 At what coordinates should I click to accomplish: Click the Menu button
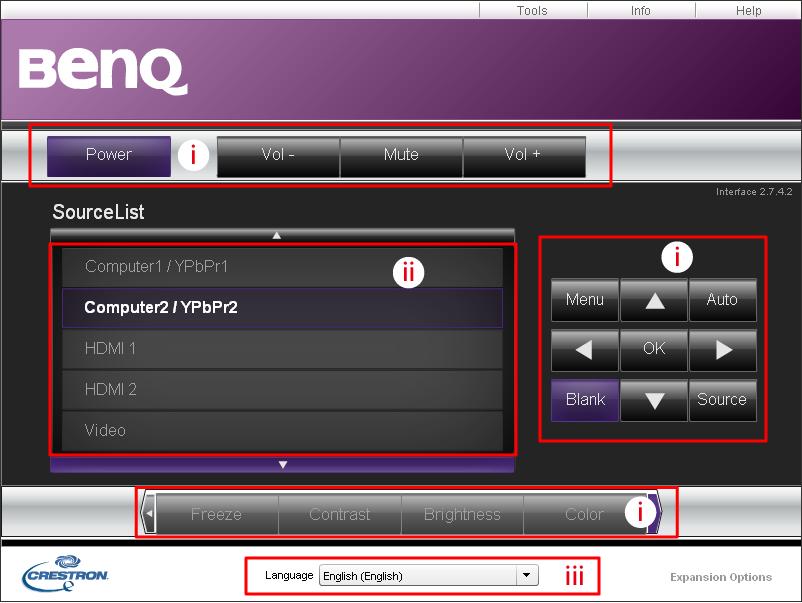pyautogui.click(x=585, y=300)
